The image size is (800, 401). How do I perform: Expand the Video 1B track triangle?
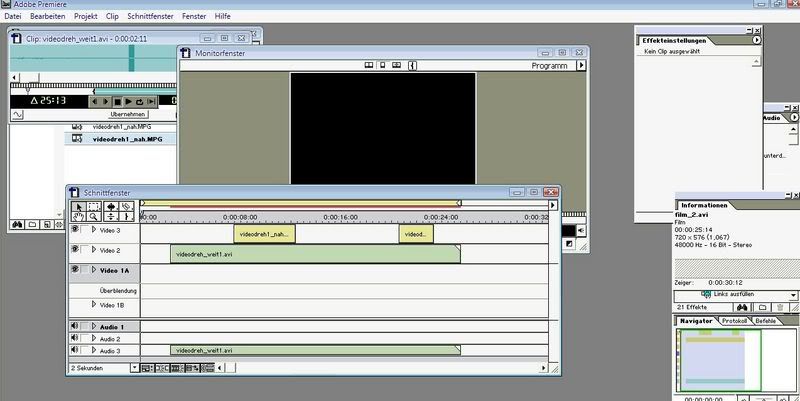94,304
